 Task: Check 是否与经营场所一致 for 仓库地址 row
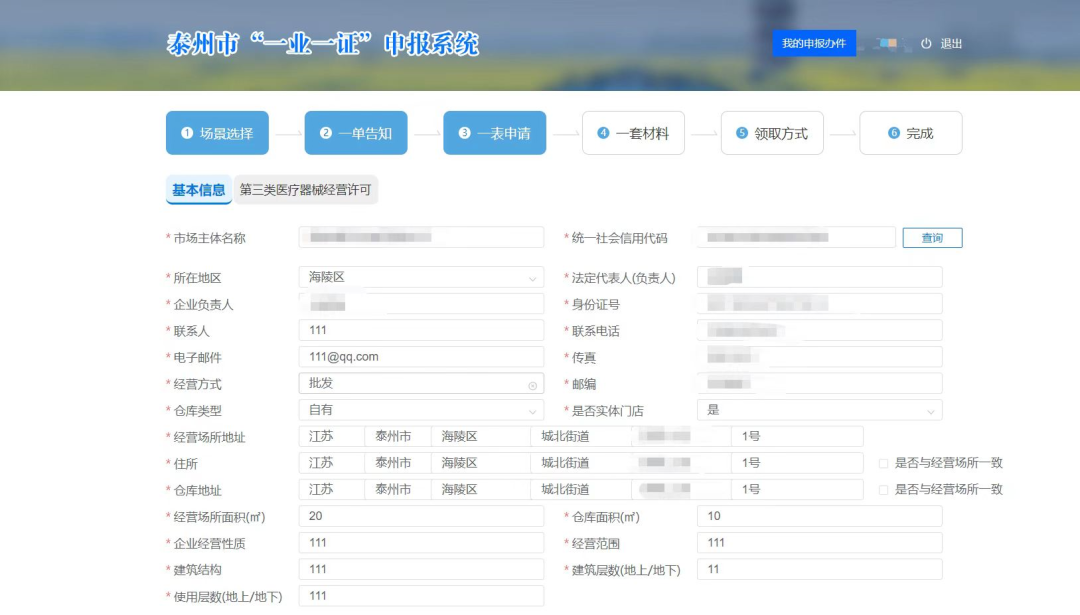point(883,490)
